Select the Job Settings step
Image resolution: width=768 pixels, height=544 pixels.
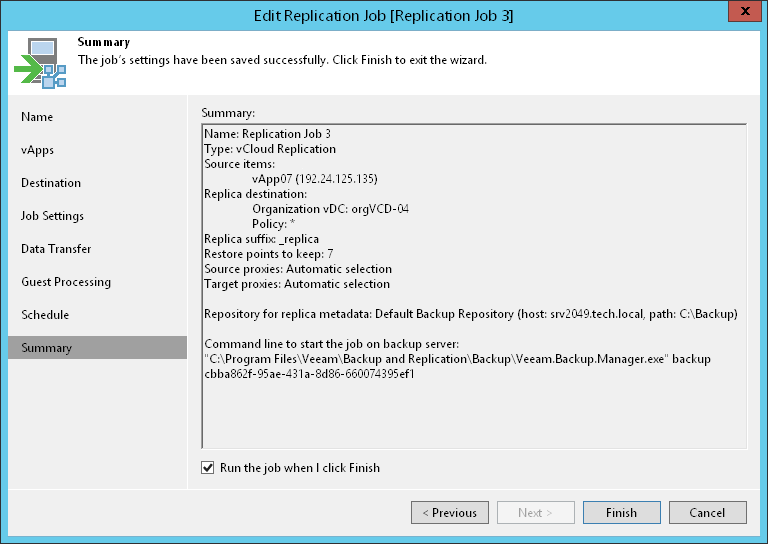52,216
